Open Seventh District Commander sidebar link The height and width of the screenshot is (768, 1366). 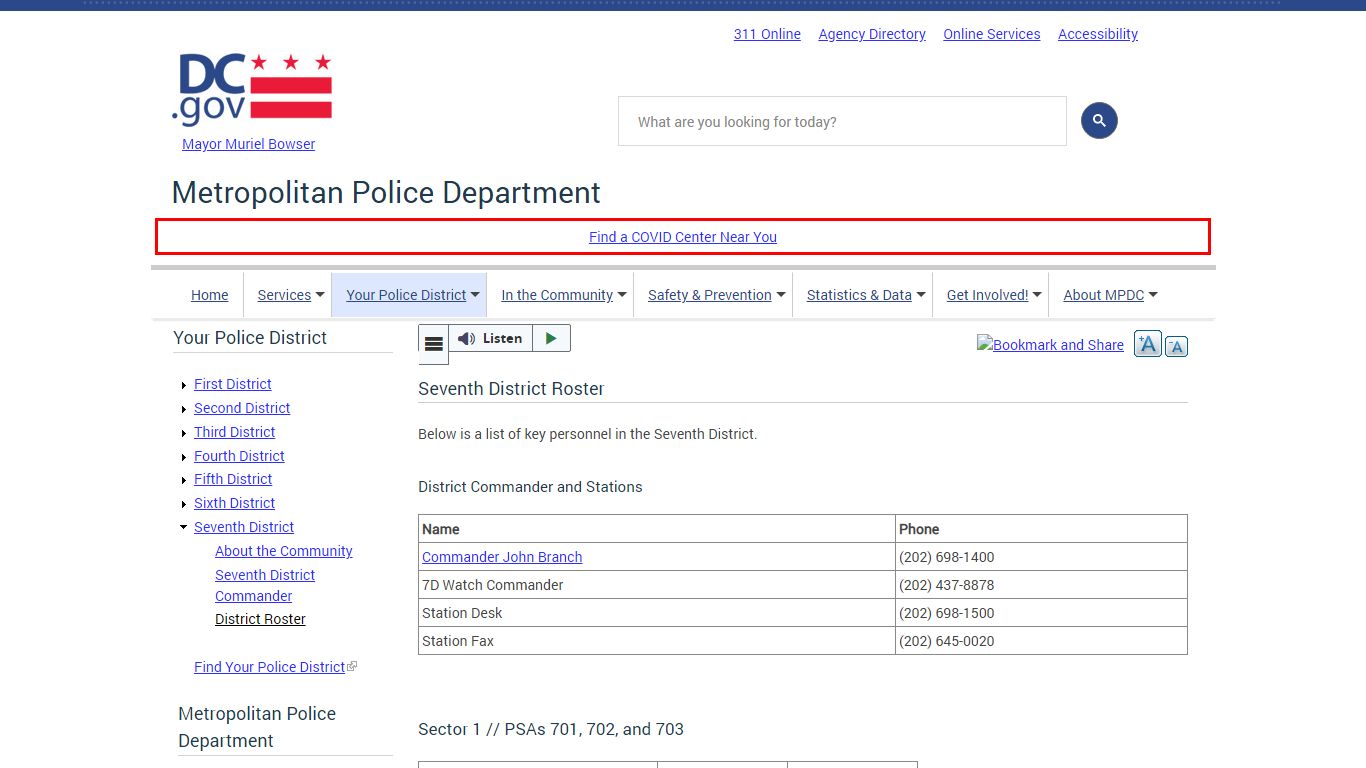(265, 585)
